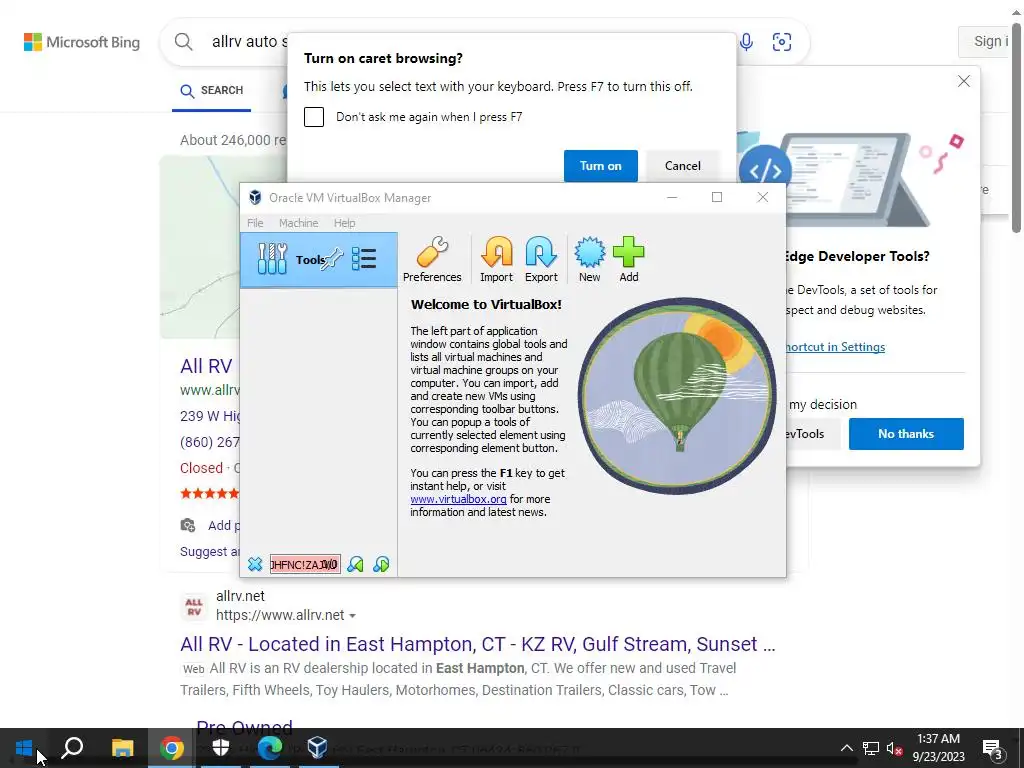Switch to Chrome in the taskbar

(x=171, y=748)
